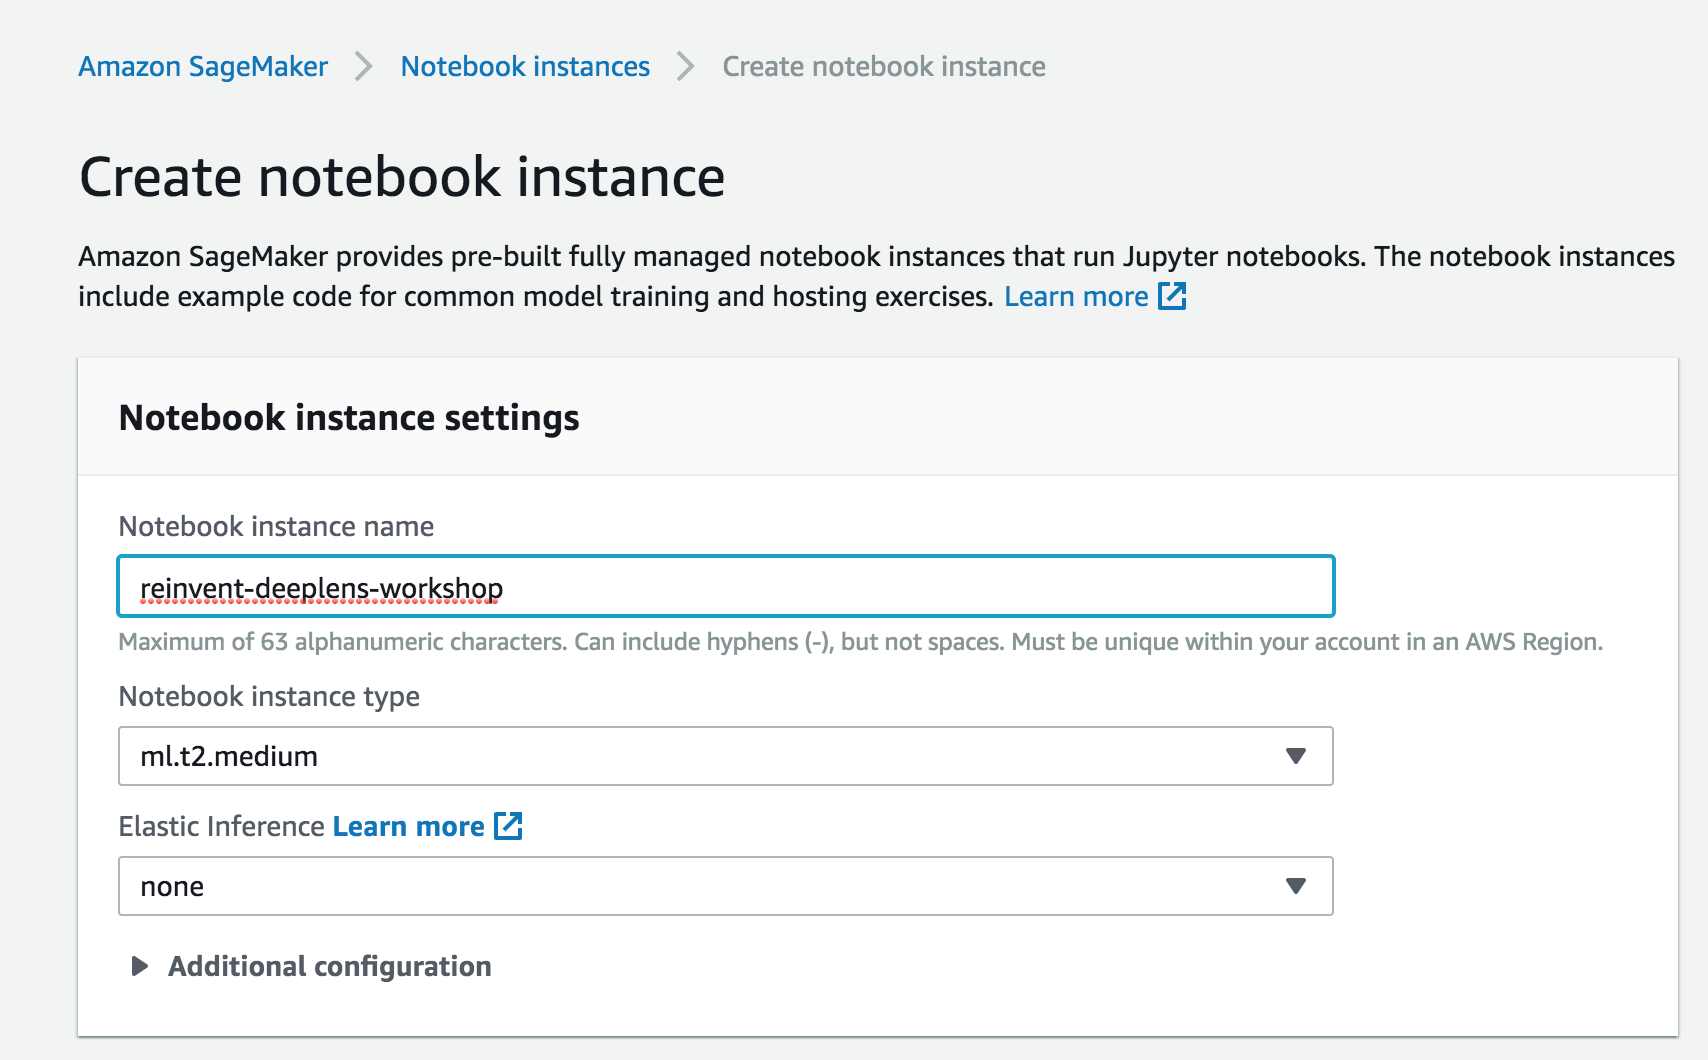Click external link icon beside Elastic Inference
This screenshot has height=1060, width=1708.
click(x=509, y=826)
